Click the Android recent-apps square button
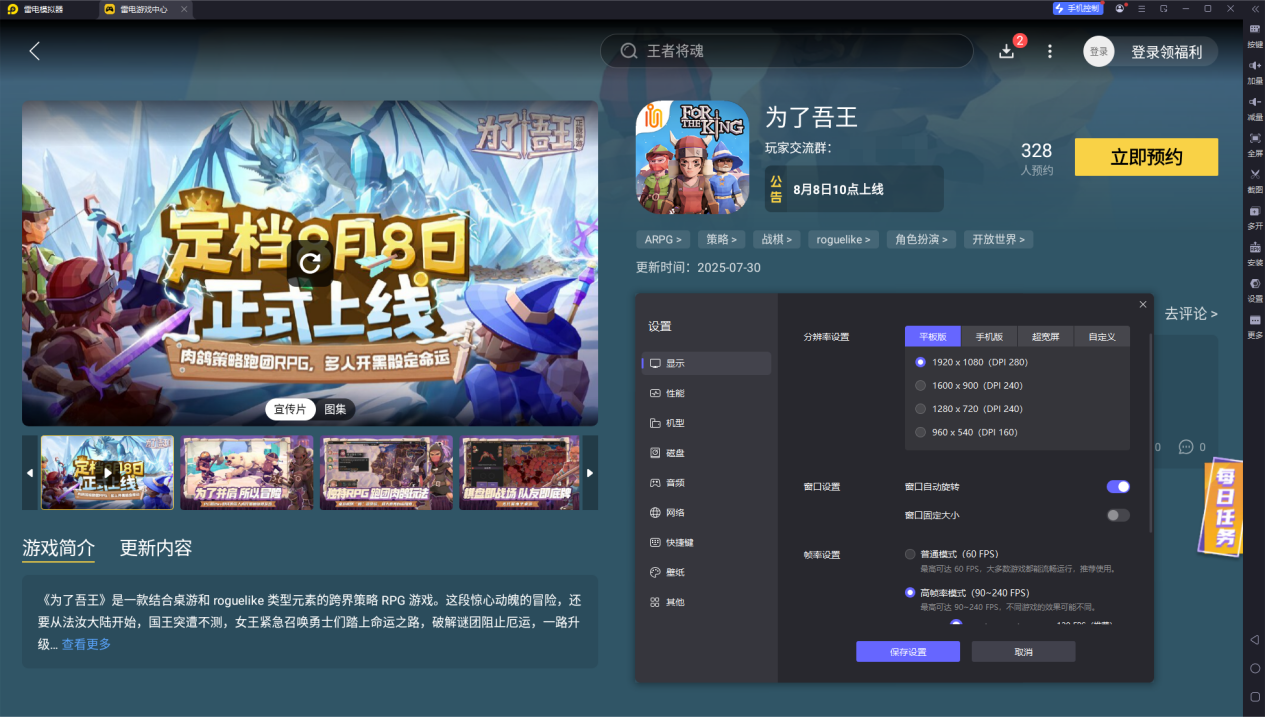This screenshot has height=717, width=1265. (1254, 696)
